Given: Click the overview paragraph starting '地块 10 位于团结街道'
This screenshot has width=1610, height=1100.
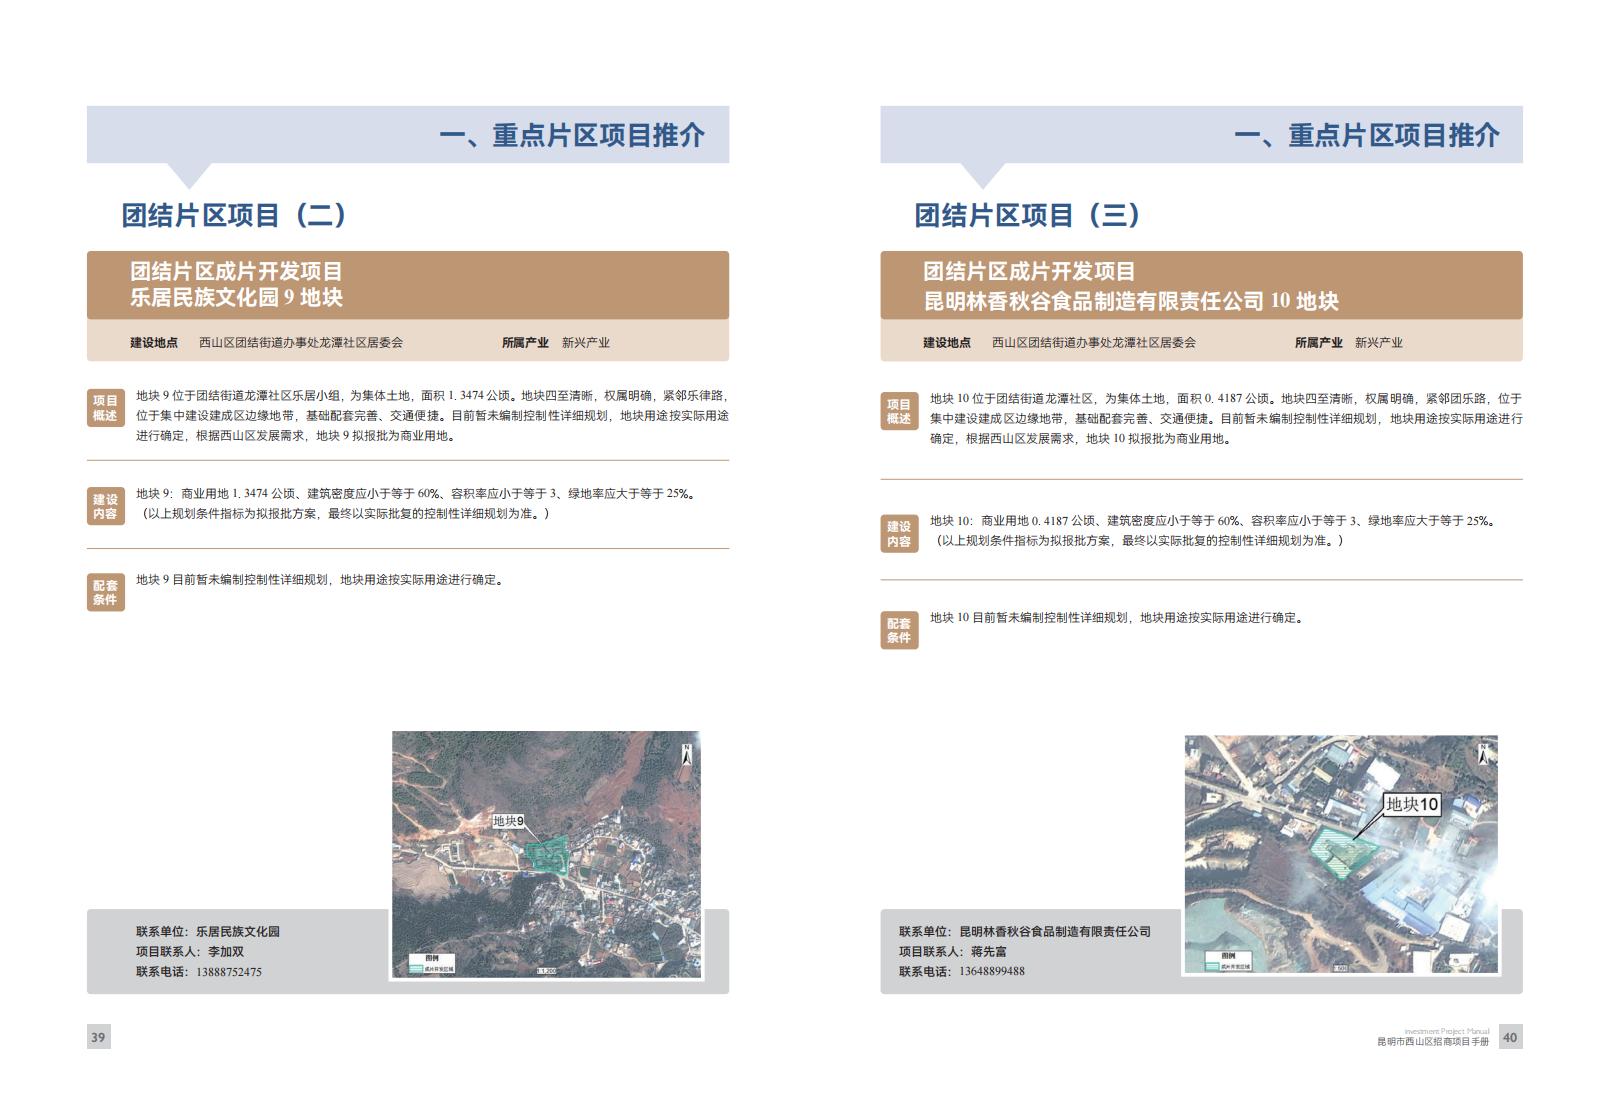Looking at the screenshot, I should 1226,419.
